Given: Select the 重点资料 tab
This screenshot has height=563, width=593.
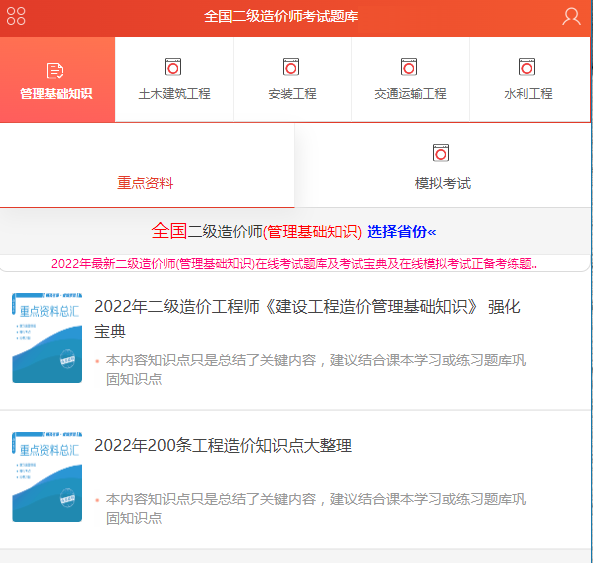Looking at the screenshot, I should tap(147, 166).
